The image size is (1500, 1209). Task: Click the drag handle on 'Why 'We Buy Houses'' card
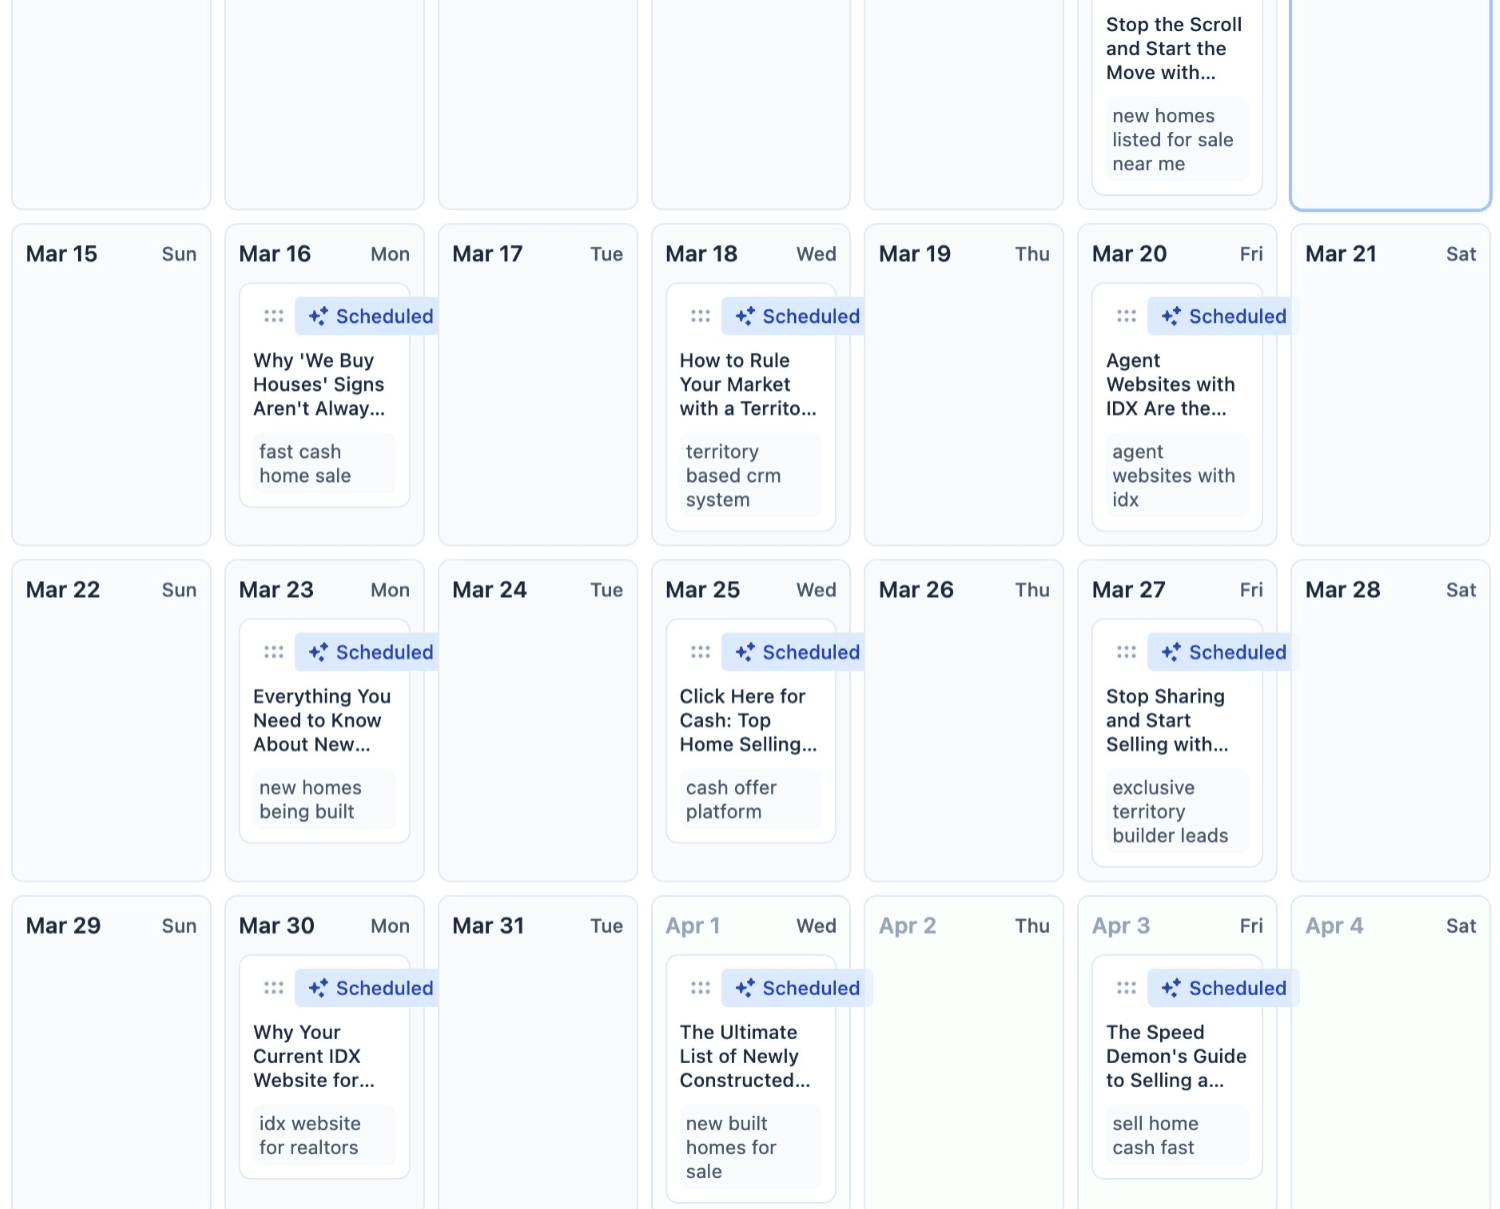pos(273,315)
